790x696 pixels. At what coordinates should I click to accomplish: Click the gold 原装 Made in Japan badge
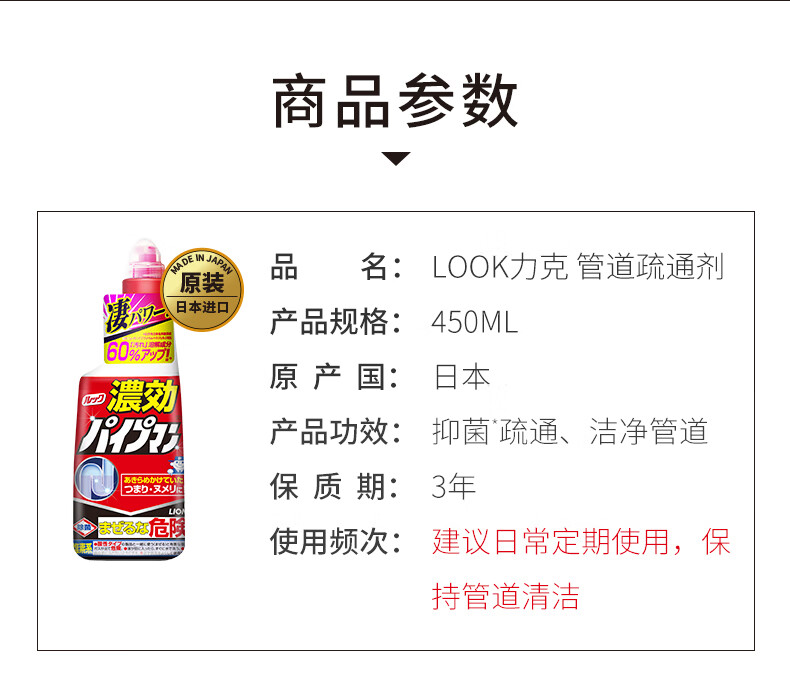tap(203, 289)
